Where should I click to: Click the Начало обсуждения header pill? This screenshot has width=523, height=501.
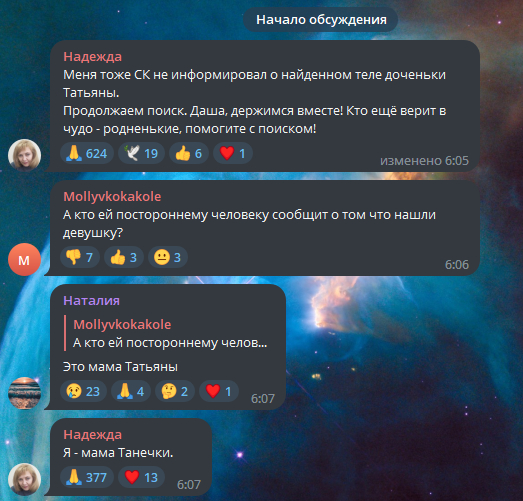tap(321, 20)
